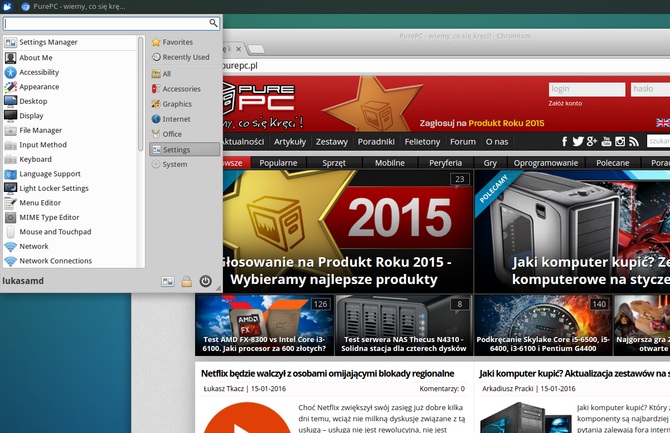Select Office category
Viewport: 670px width, 433px height.
click(x=185, y=134)
